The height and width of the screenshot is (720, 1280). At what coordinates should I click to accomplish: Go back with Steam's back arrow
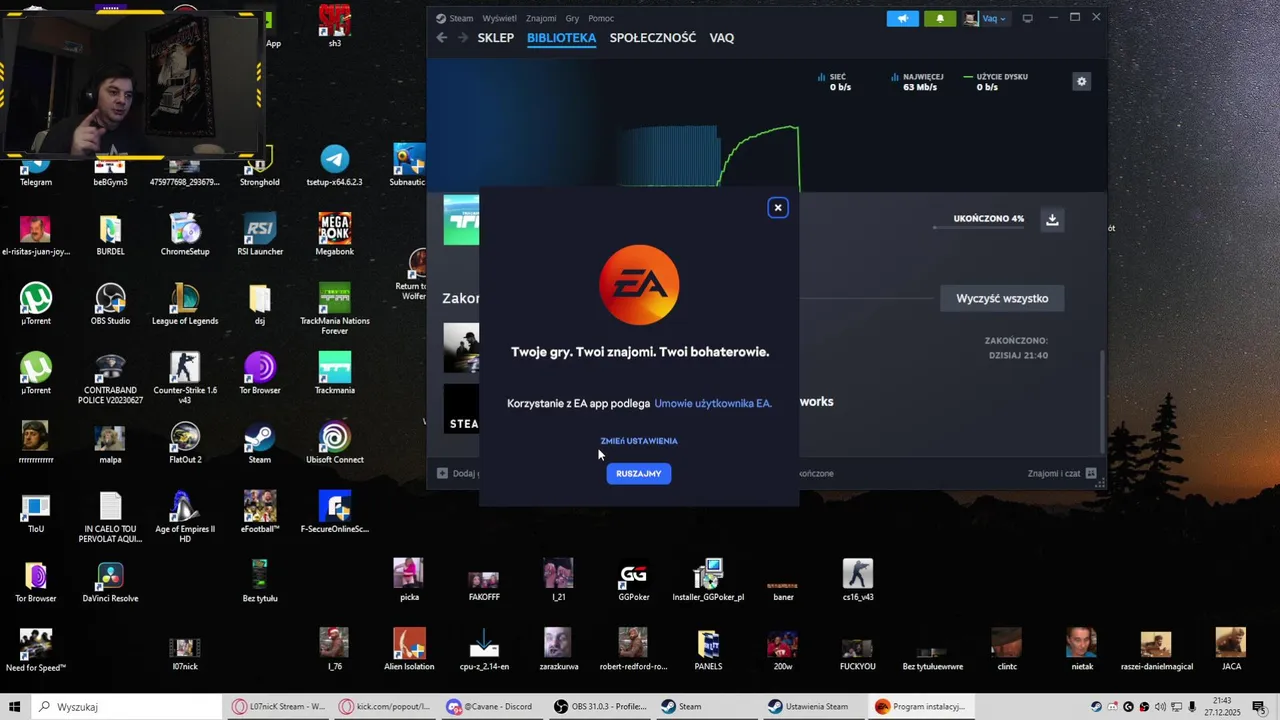click(x=442, y=38)
